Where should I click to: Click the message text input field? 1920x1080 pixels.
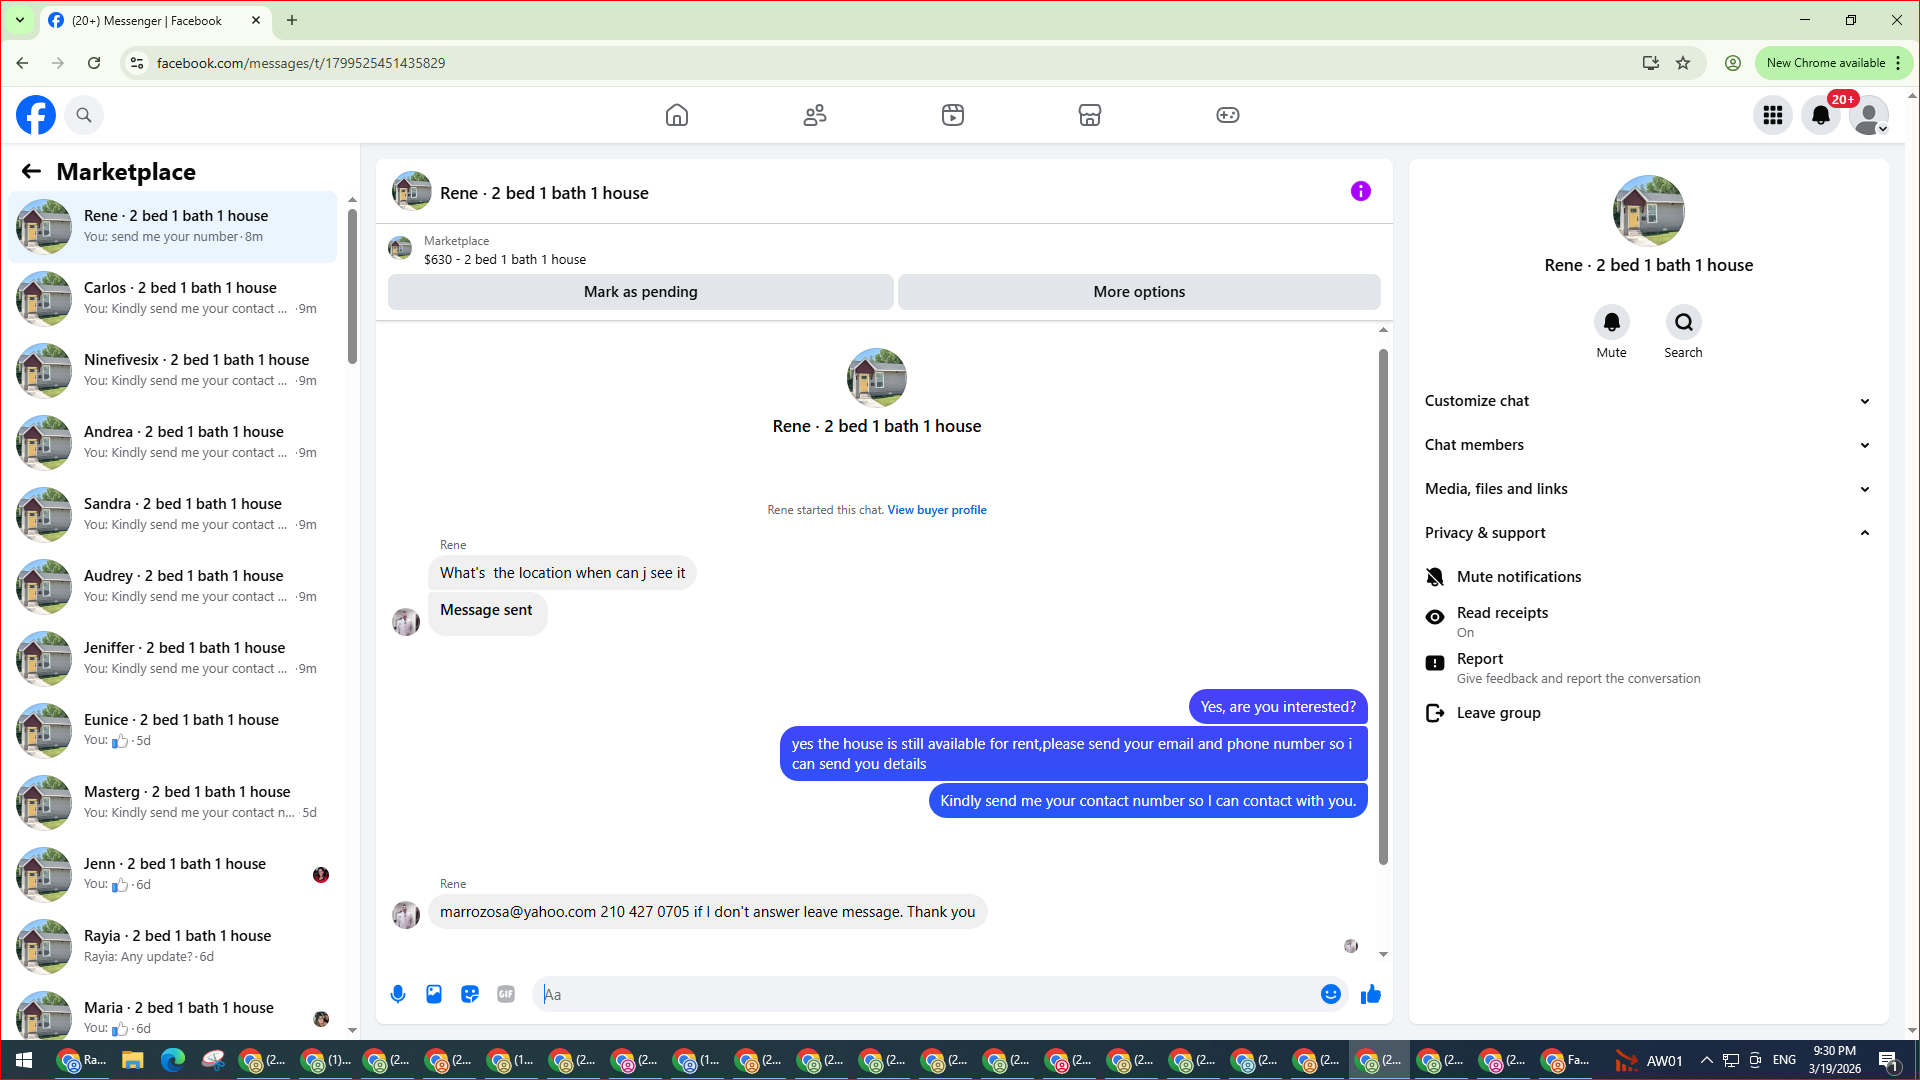point(930,994)
